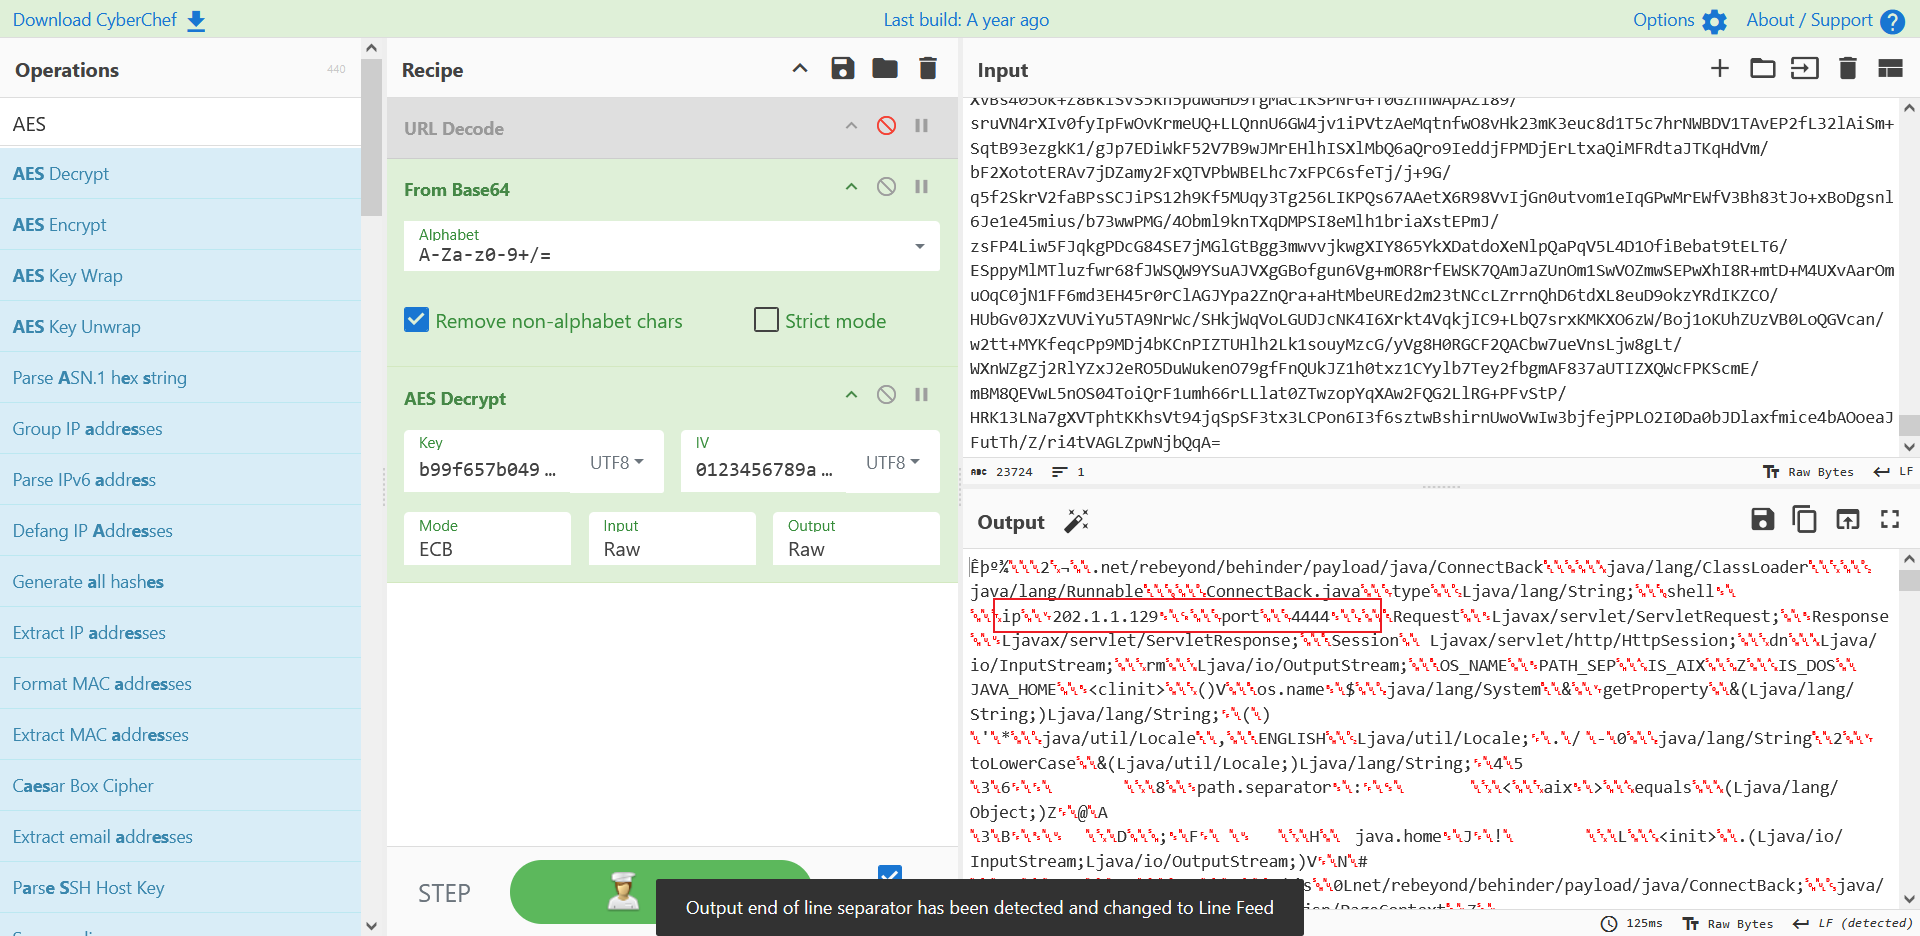Click the Output magic wand icon
Image resolution: width=1920 pixels, height=936 pixels.
(x=1076, y=521)
